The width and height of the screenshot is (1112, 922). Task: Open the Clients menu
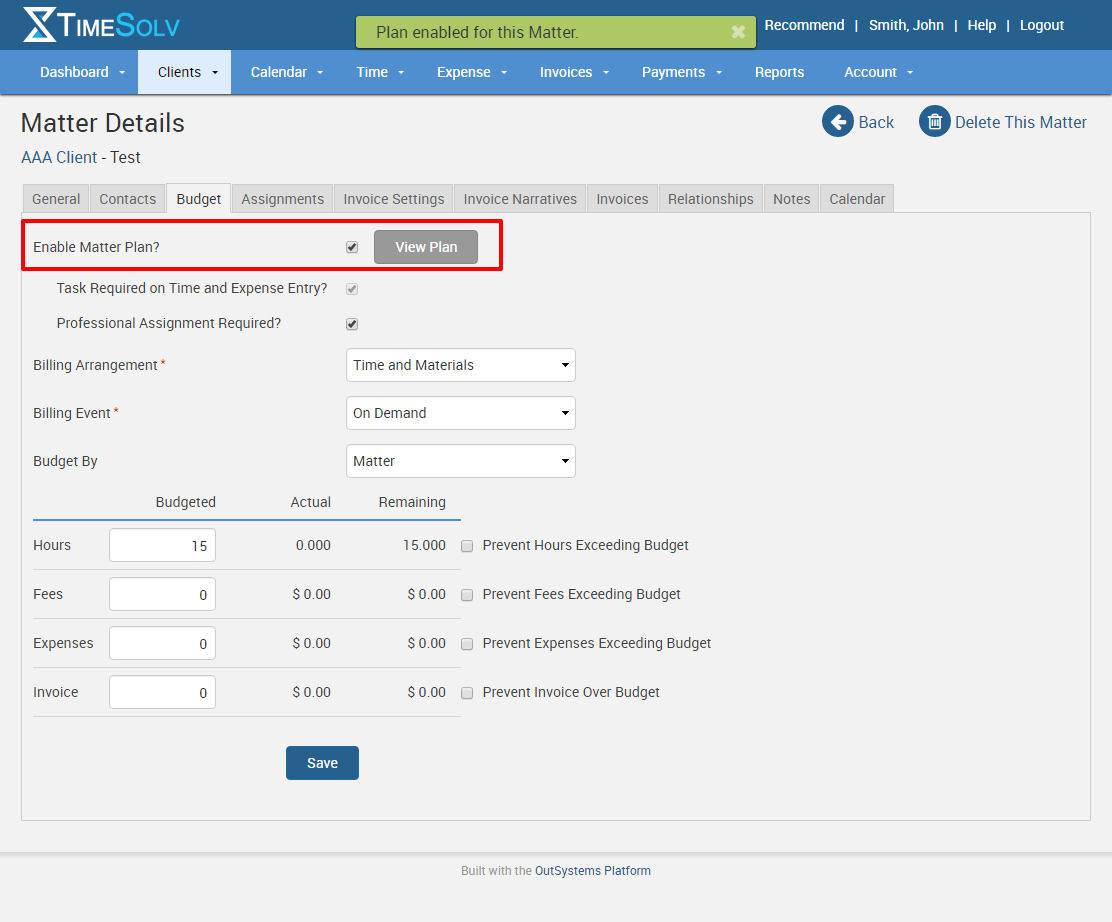[x=187, y=72]
